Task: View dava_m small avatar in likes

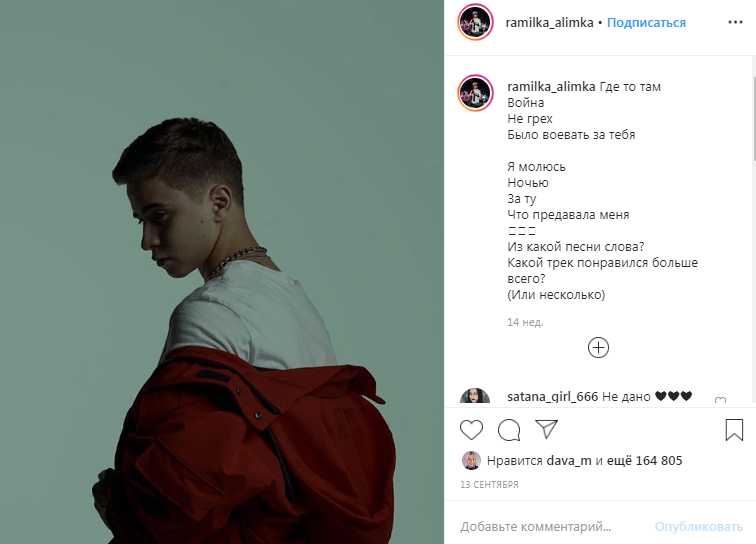Action: 471,461
